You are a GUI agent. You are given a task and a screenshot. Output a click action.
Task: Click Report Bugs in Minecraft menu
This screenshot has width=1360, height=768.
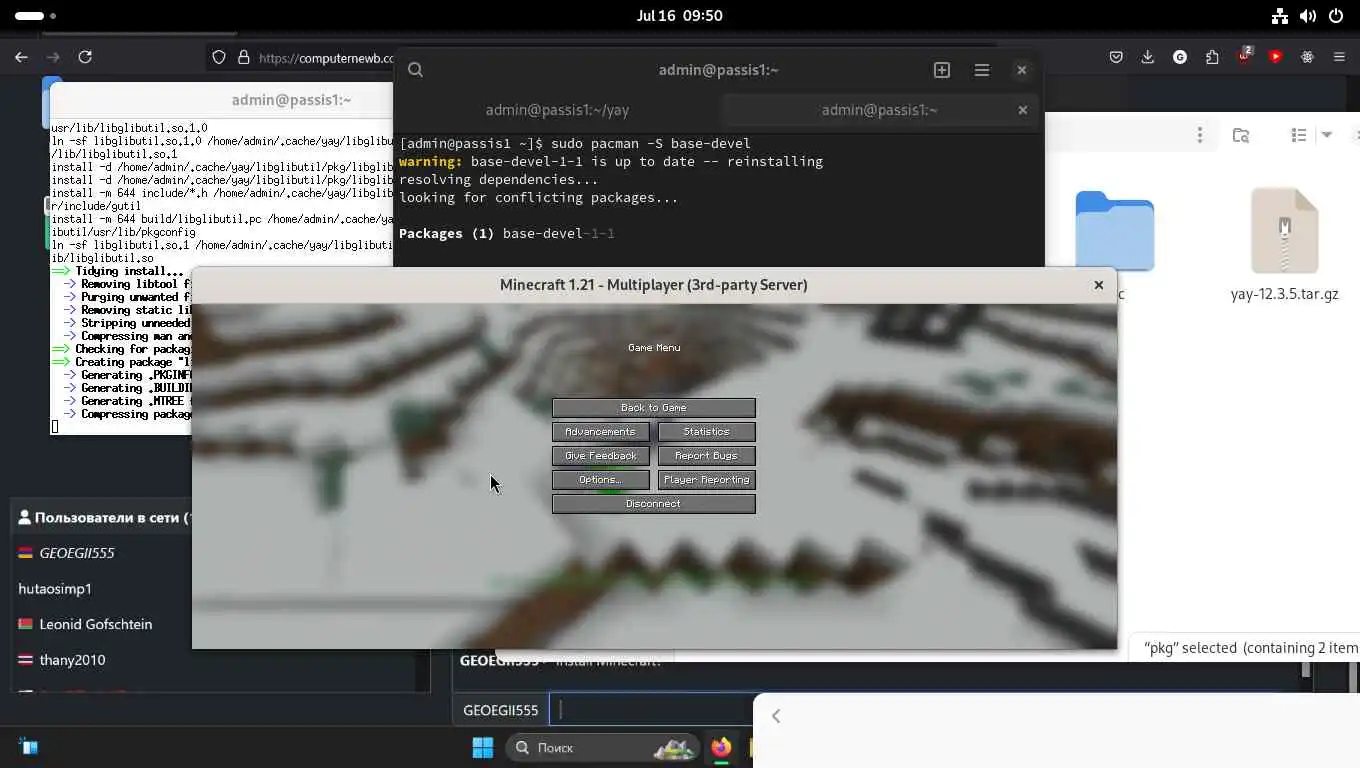tap(707, 456)
